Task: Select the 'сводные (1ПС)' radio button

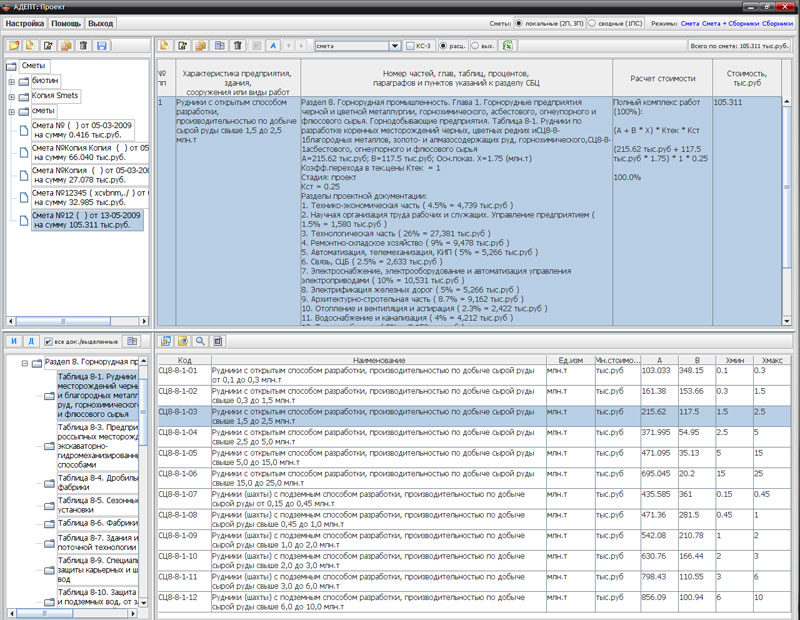Action: tap(592, 21)
